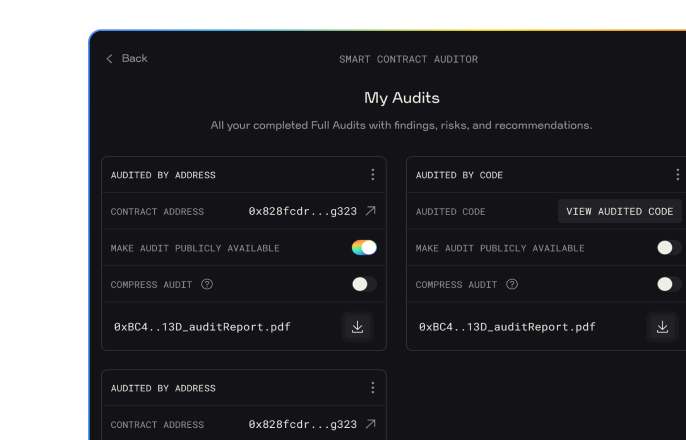Enable Compress Audit on Audited By Code card

(x=669, y=284)
